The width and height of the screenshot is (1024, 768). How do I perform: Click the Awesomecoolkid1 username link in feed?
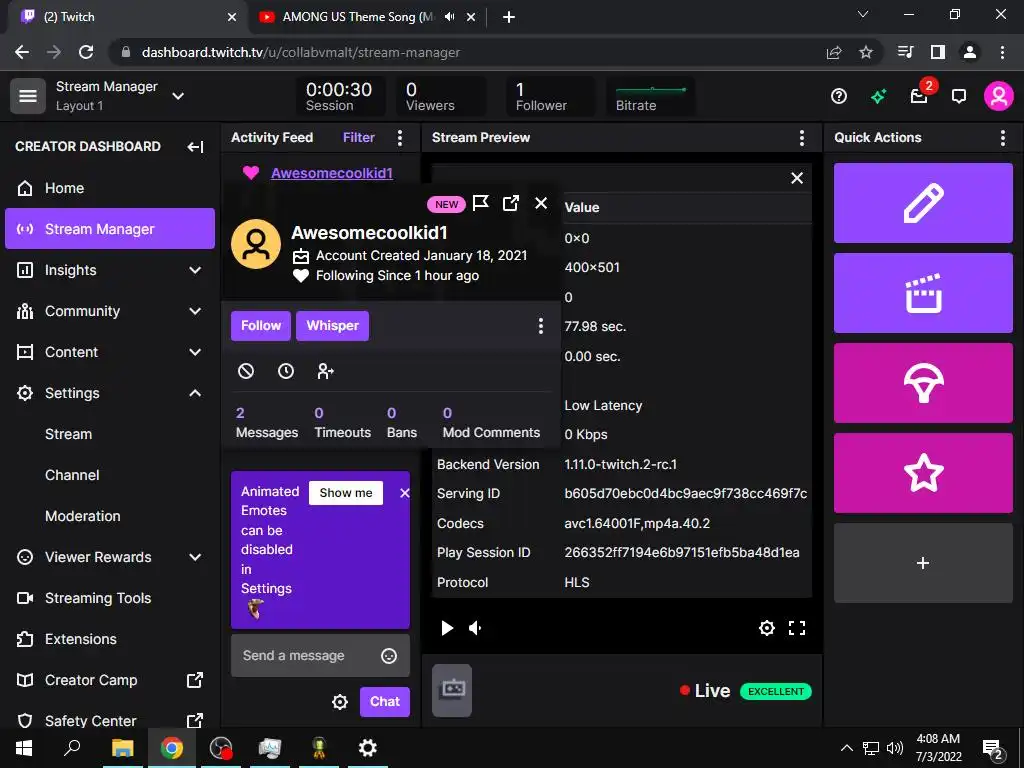[x=332, y=173]
